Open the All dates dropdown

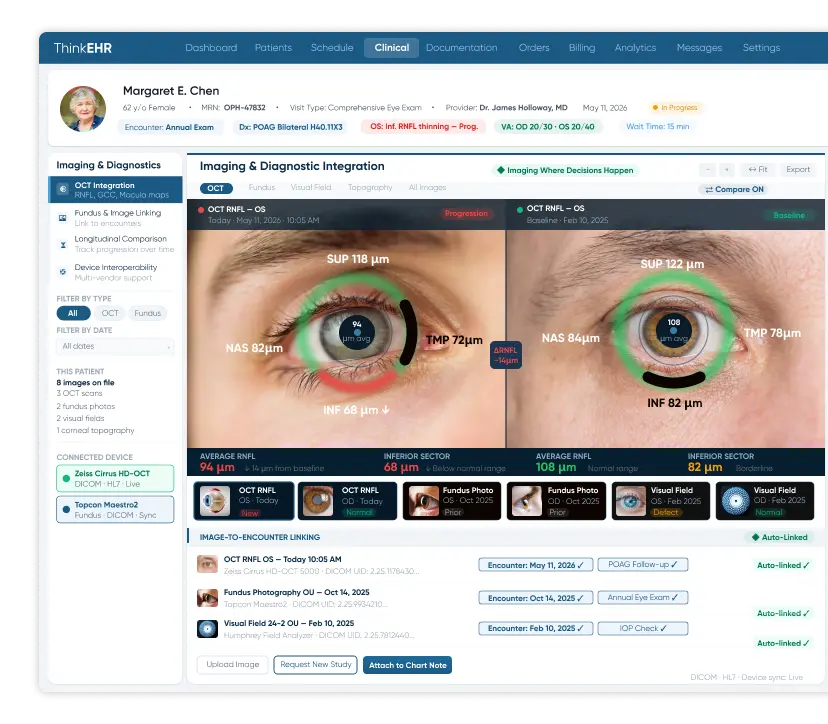coord(115,346)
